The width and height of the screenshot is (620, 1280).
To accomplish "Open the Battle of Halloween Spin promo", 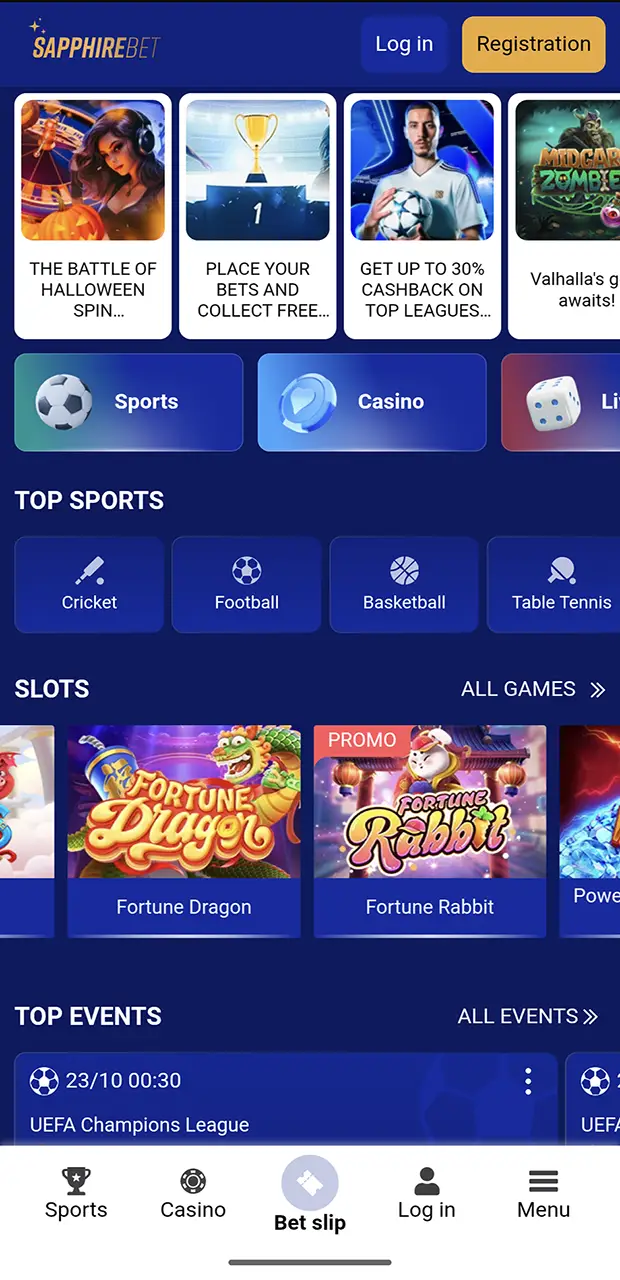I will 93,216.
